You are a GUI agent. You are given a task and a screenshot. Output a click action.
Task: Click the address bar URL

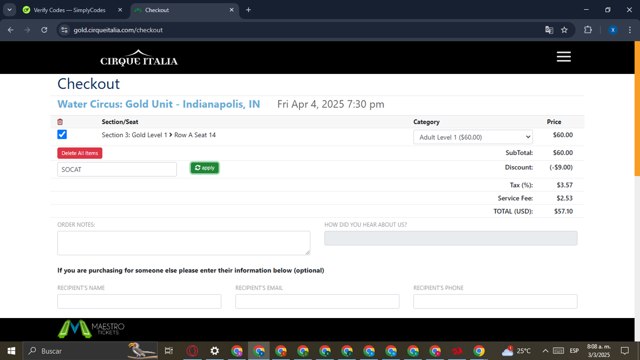(118, 30)
